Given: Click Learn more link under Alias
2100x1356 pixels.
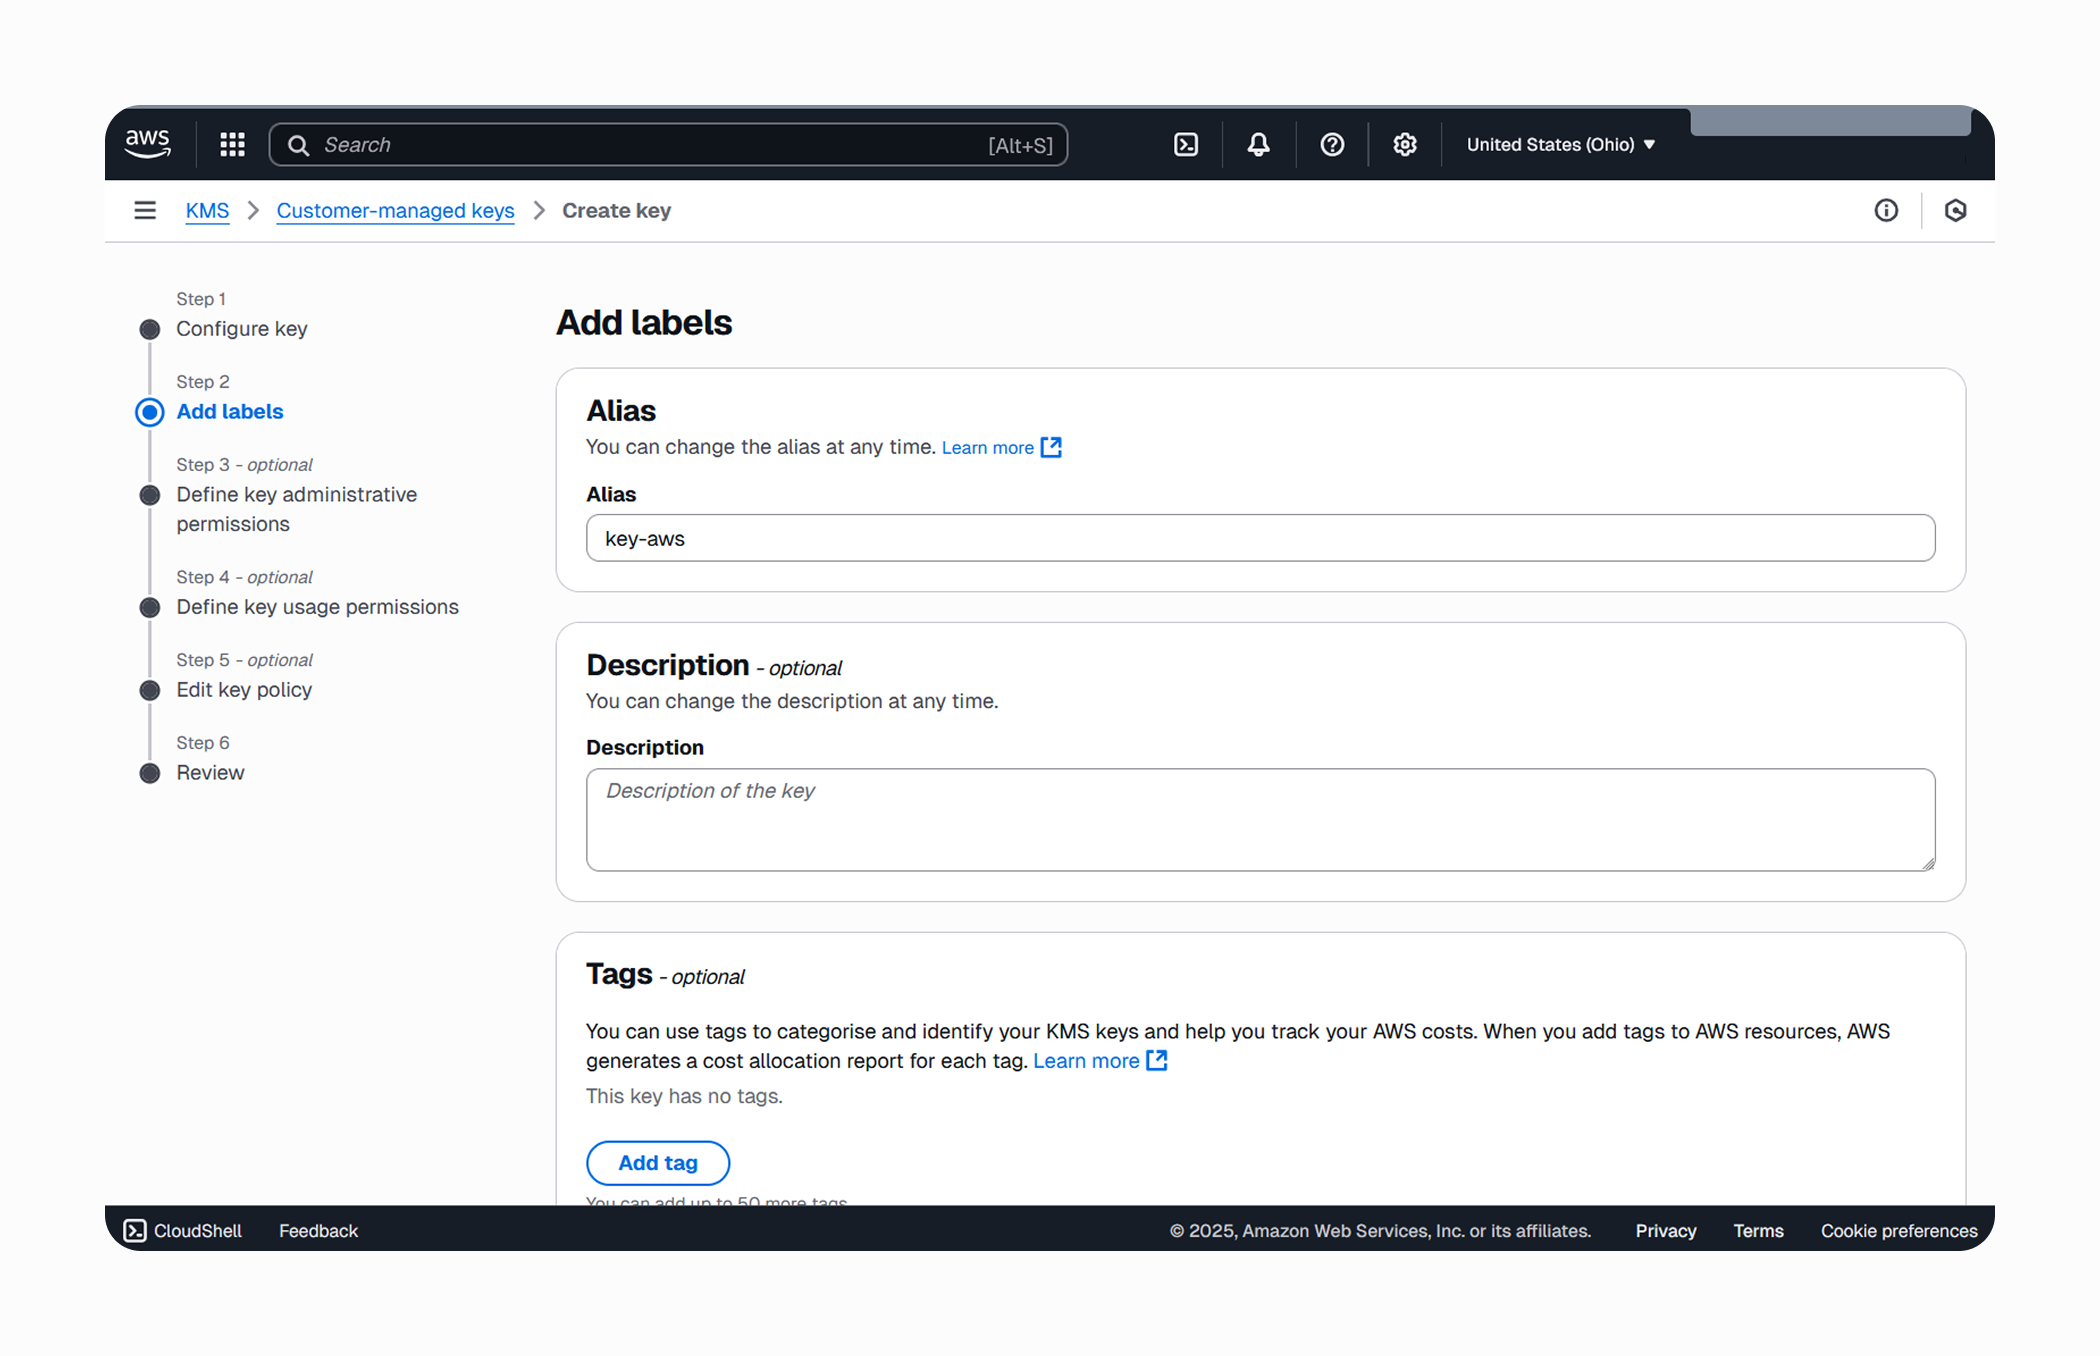Looking at the screenshot, I should [x=987, y=448].
